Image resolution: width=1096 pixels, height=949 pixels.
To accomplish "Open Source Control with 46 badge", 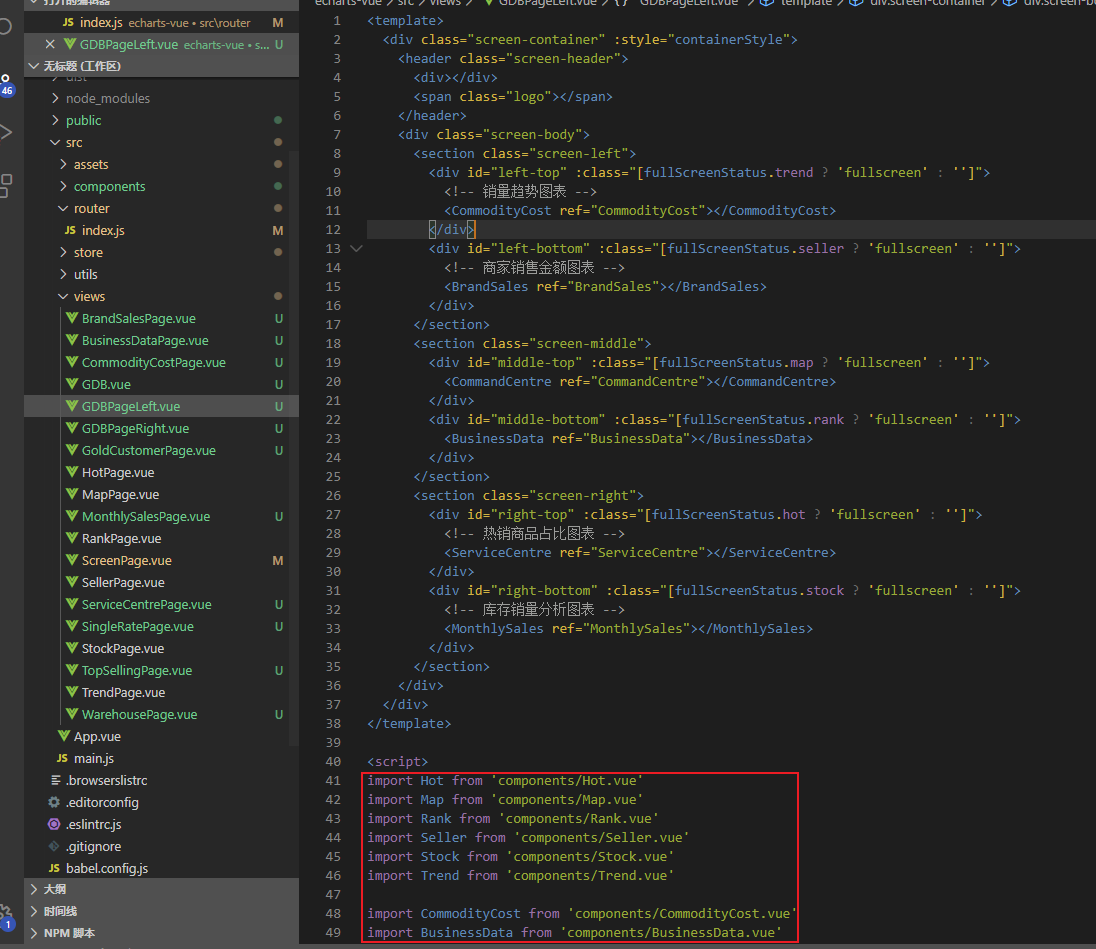I will [6, 84].
